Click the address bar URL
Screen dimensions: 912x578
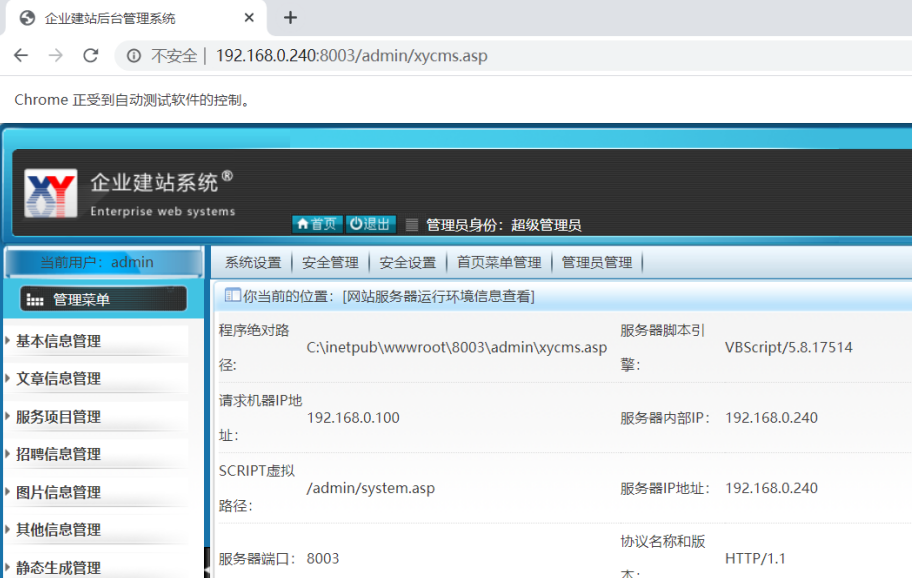351,56
